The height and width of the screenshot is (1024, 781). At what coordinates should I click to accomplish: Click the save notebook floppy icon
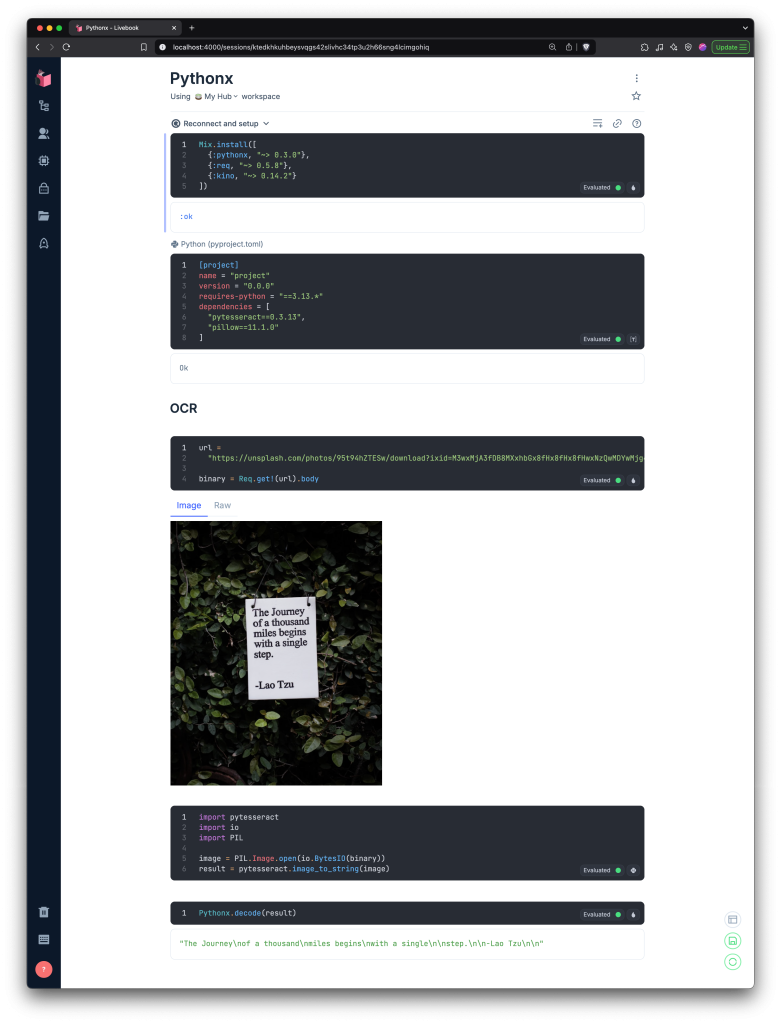(x=732, y=941)
